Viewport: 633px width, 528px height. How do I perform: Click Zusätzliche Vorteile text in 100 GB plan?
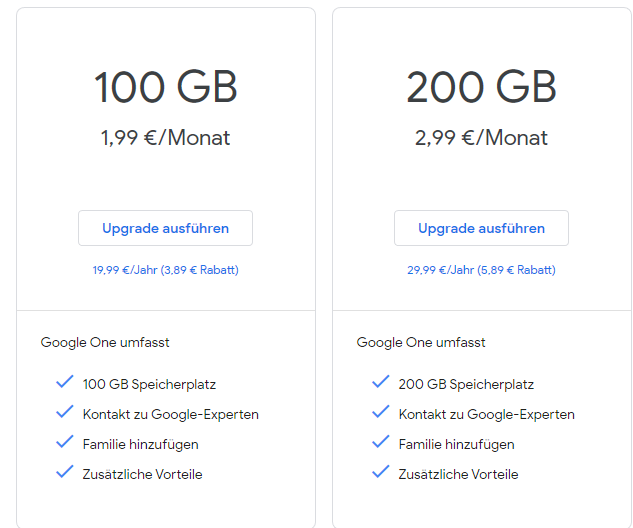tap(142, 474)
